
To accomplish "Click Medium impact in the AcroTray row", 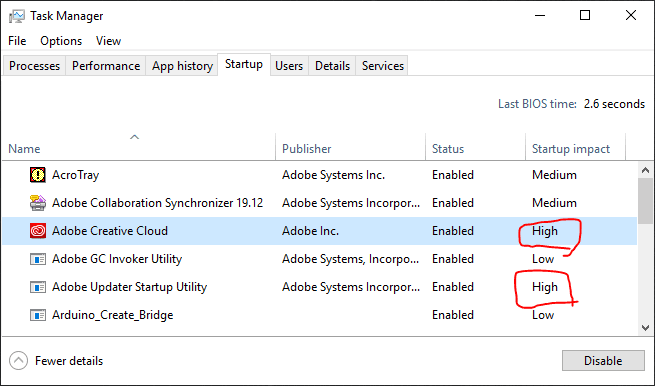I will pyautogui.click(x=554, y=175).
